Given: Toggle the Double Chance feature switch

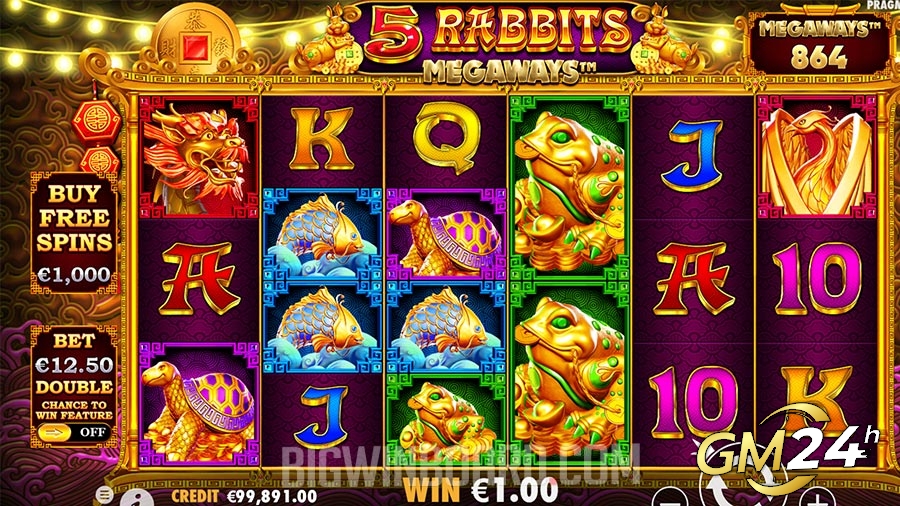Looking at the screenshot, I should pos(73,433).
